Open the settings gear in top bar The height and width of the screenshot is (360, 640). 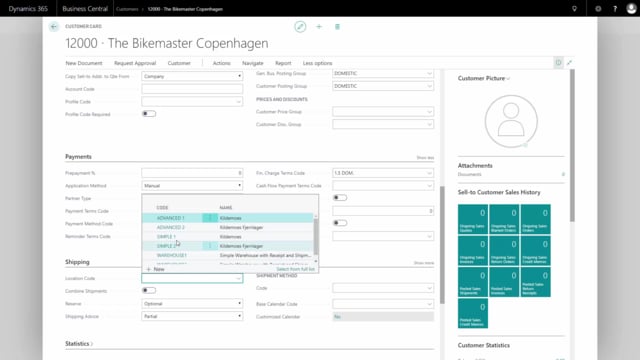pyautogui.click(x=598, y=9)
